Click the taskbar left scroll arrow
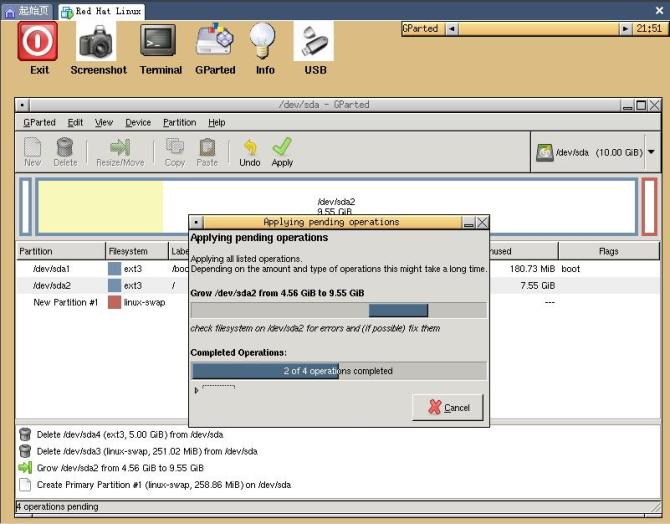 click(452, 29)
